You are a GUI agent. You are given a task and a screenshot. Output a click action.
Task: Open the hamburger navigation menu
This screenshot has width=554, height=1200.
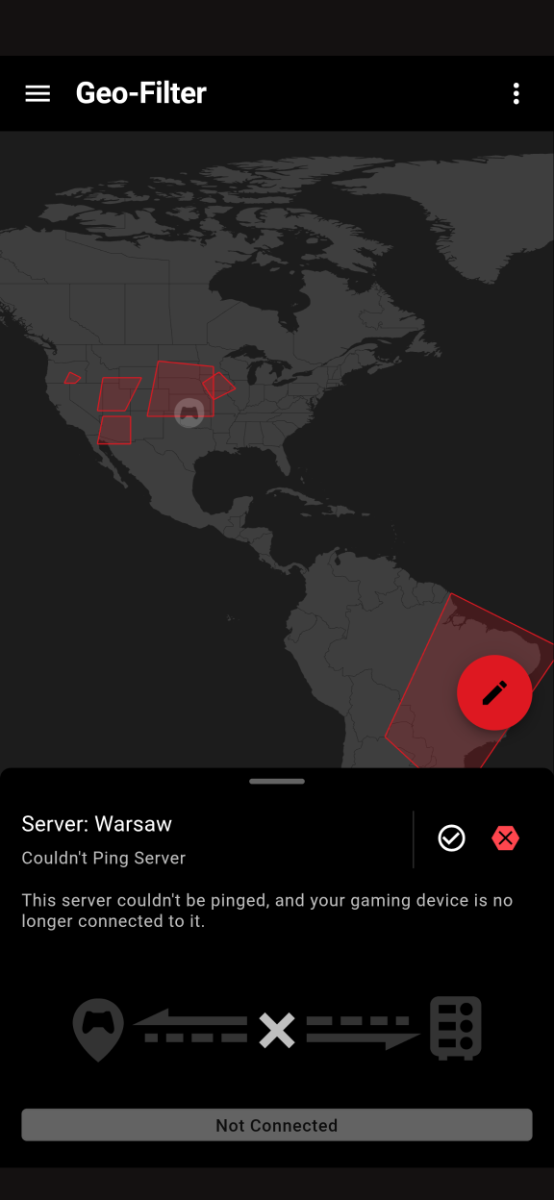pos(37,93)
